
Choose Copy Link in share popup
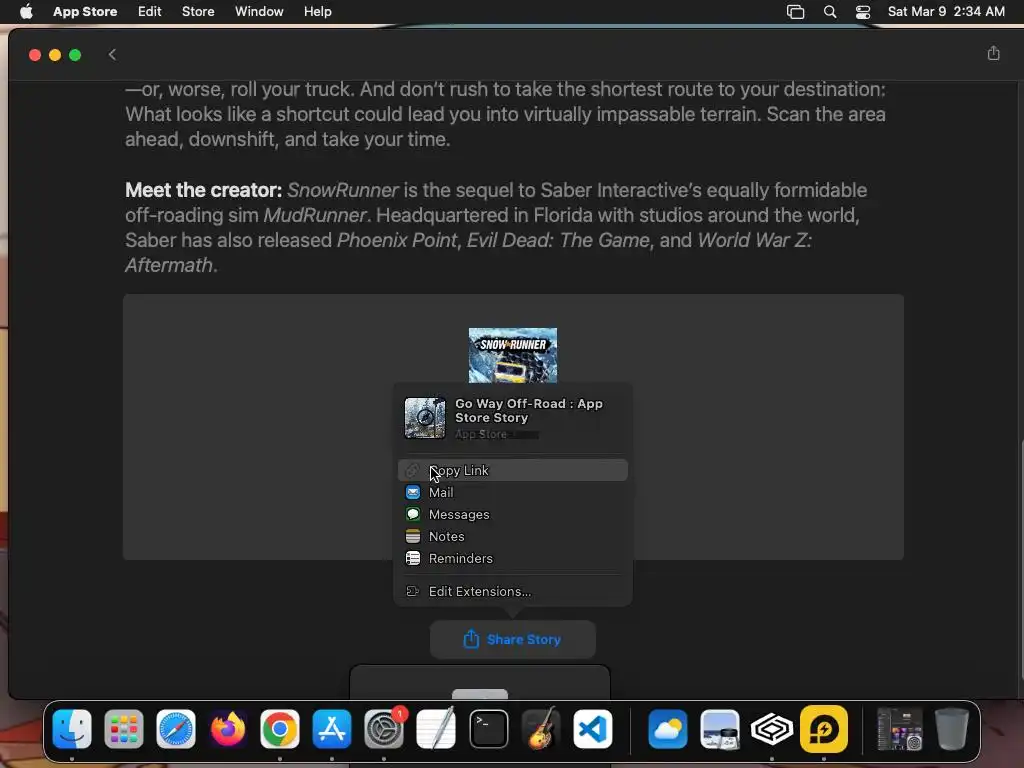tap(513, 470)
